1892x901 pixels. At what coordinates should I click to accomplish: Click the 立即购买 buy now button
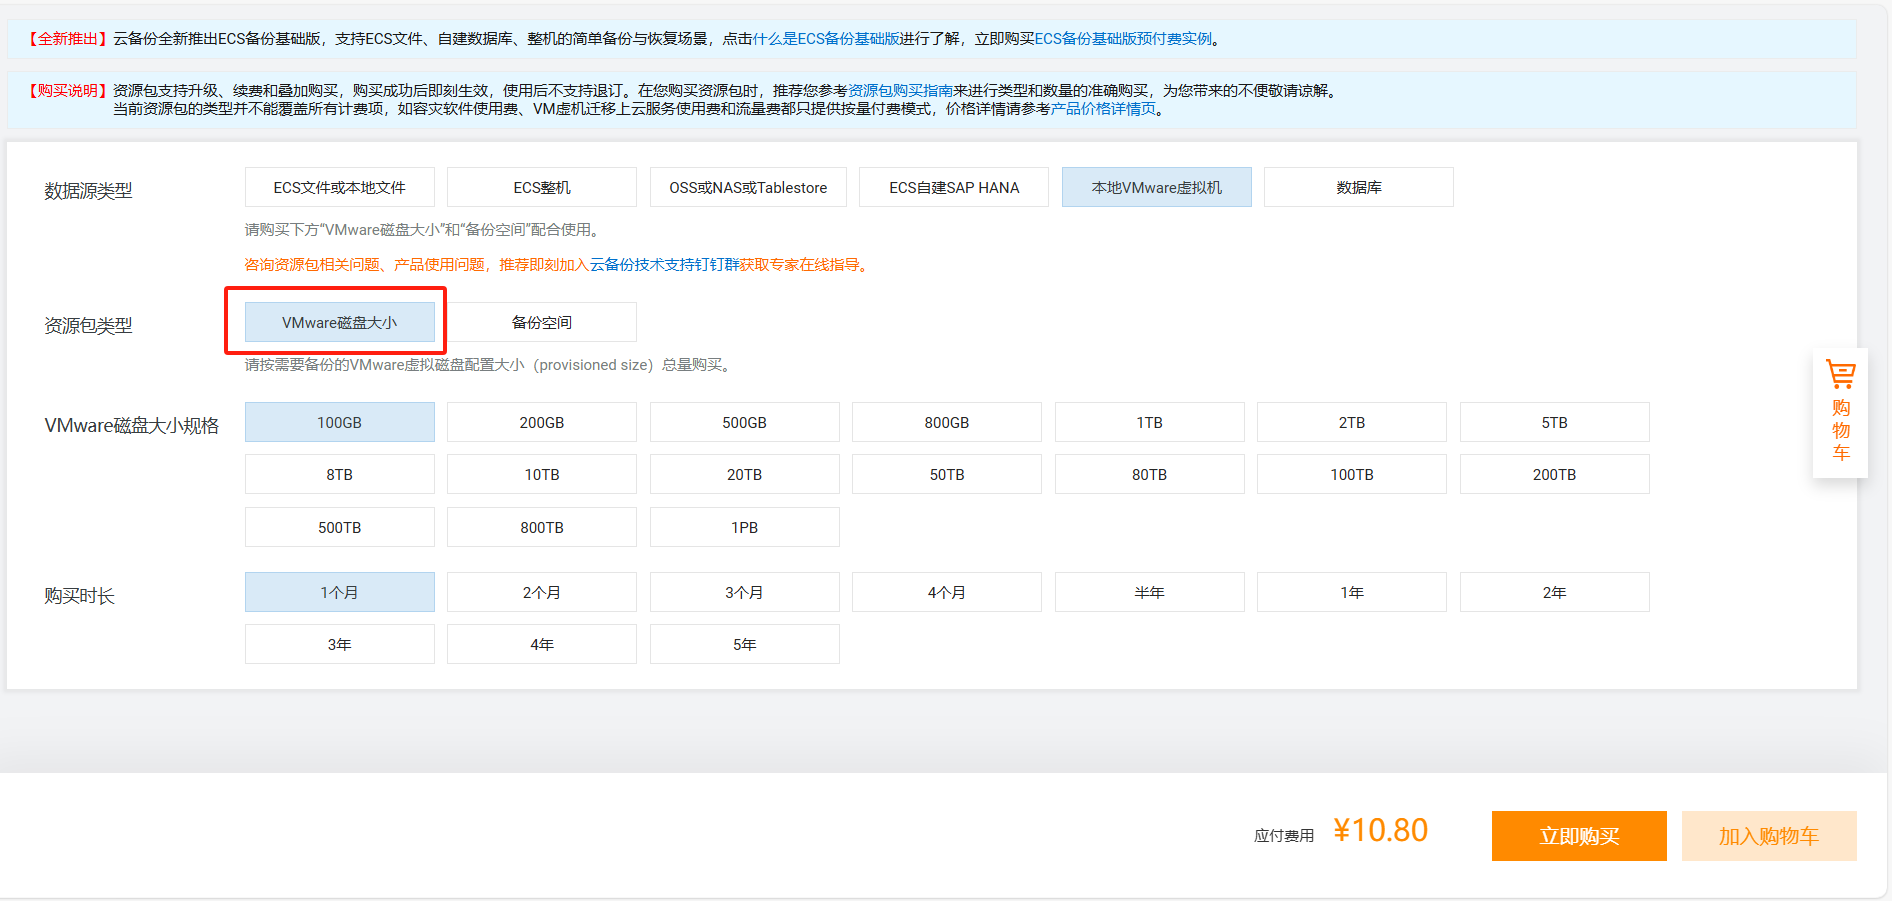(1579, 836)
